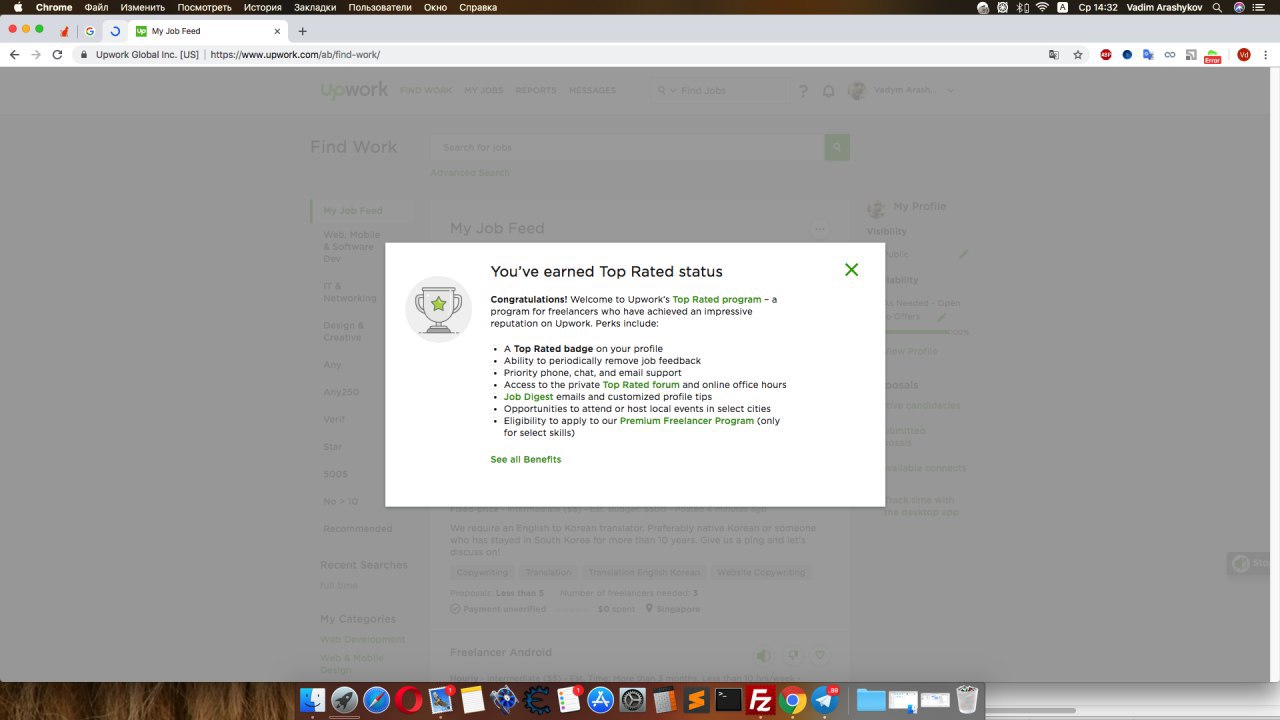Open the MY JOBS navigation item
The image size is (1280, 720).
click(484, 91)
